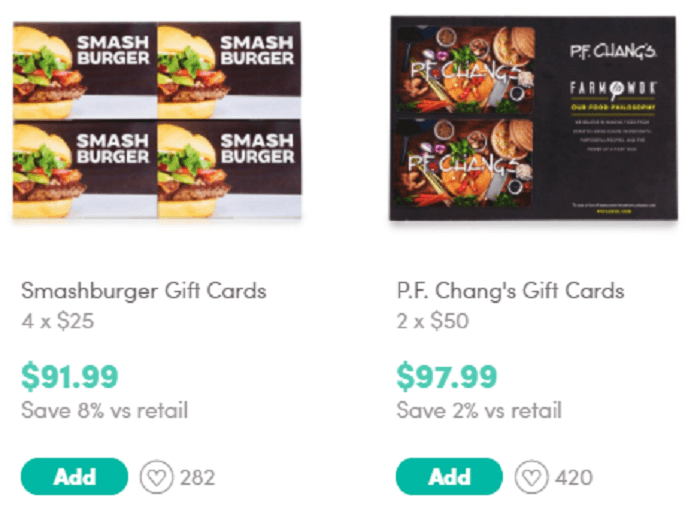
Task: Favorite the Smashburger Gift Cards with heart icon
Action: [156, 477]
